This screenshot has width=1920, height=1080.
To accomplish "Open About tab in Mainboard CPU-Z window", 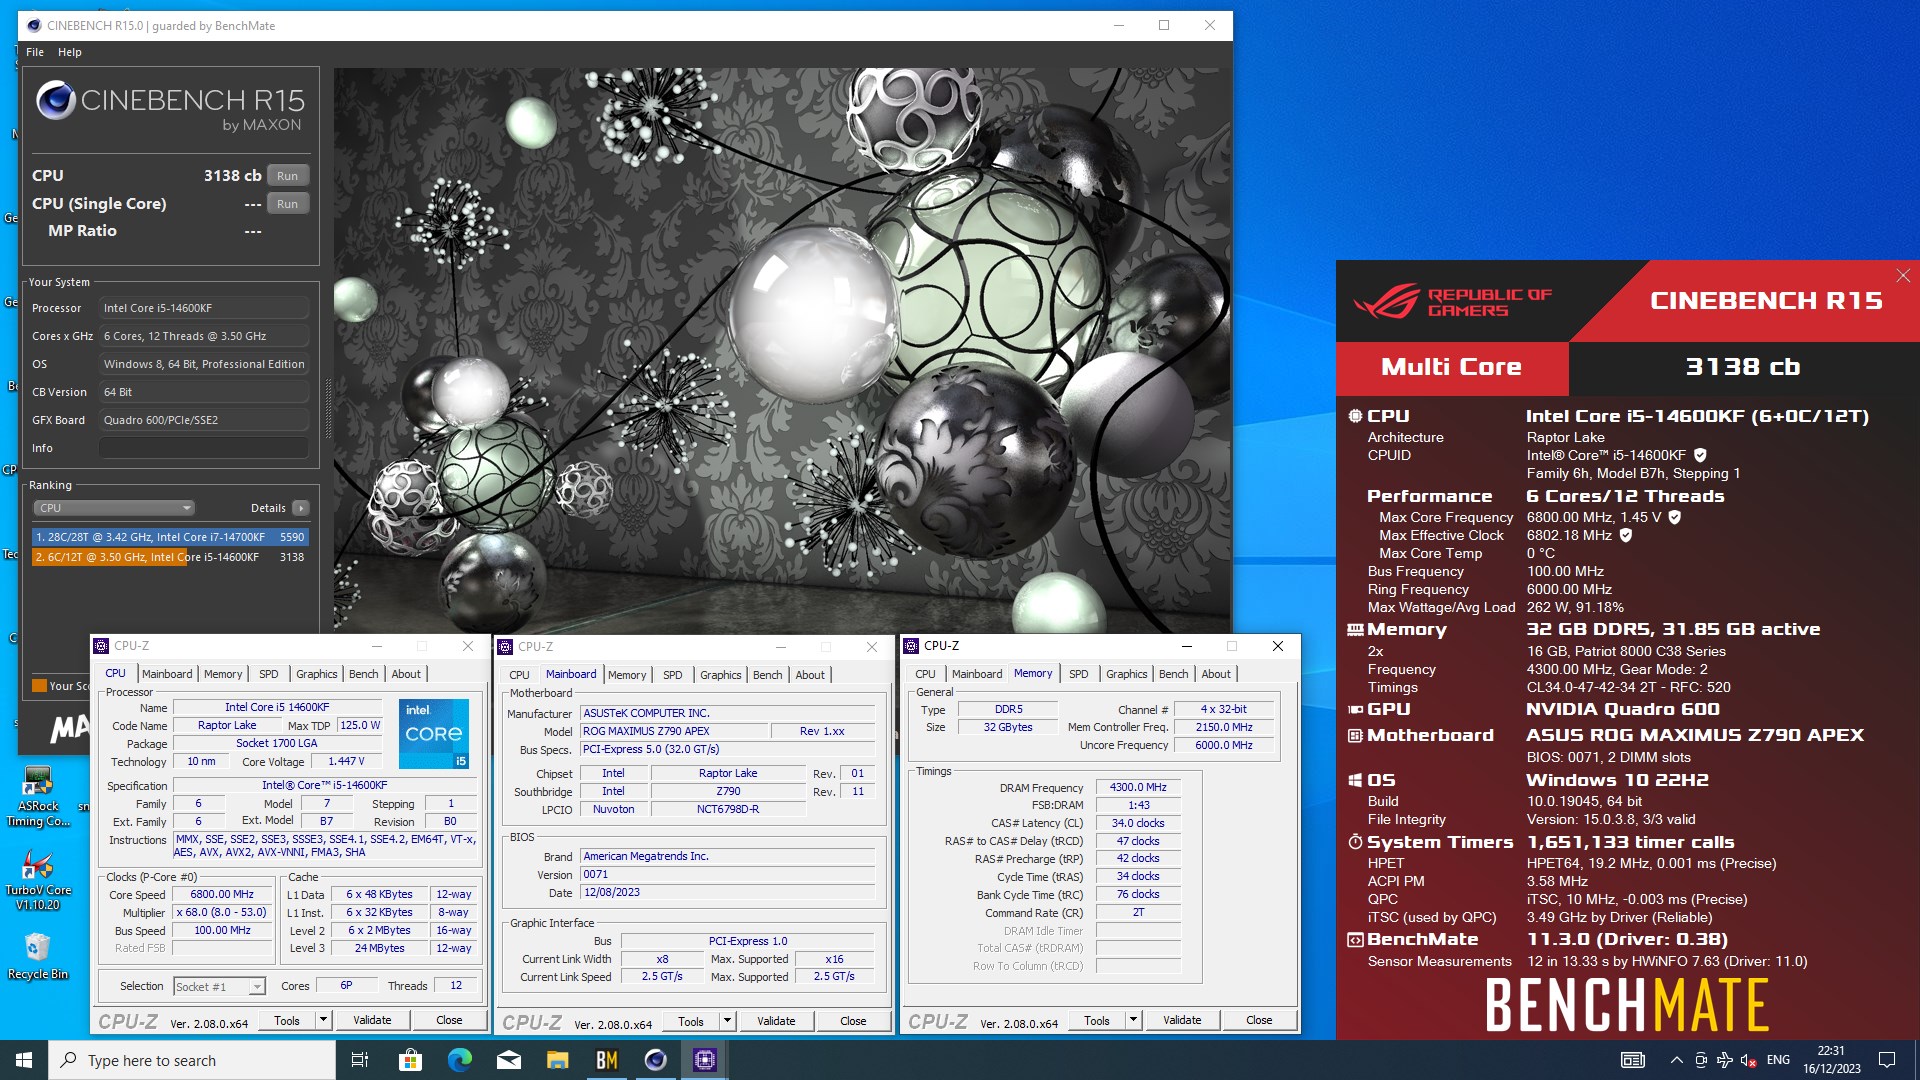I will [810, 675].
